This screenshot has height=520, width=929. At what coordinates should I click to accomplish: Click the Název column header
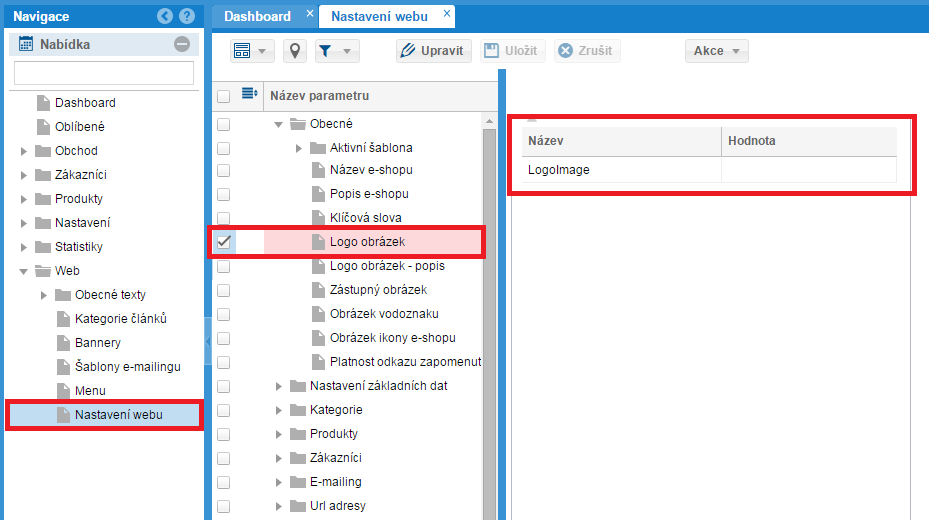(622, 141)
